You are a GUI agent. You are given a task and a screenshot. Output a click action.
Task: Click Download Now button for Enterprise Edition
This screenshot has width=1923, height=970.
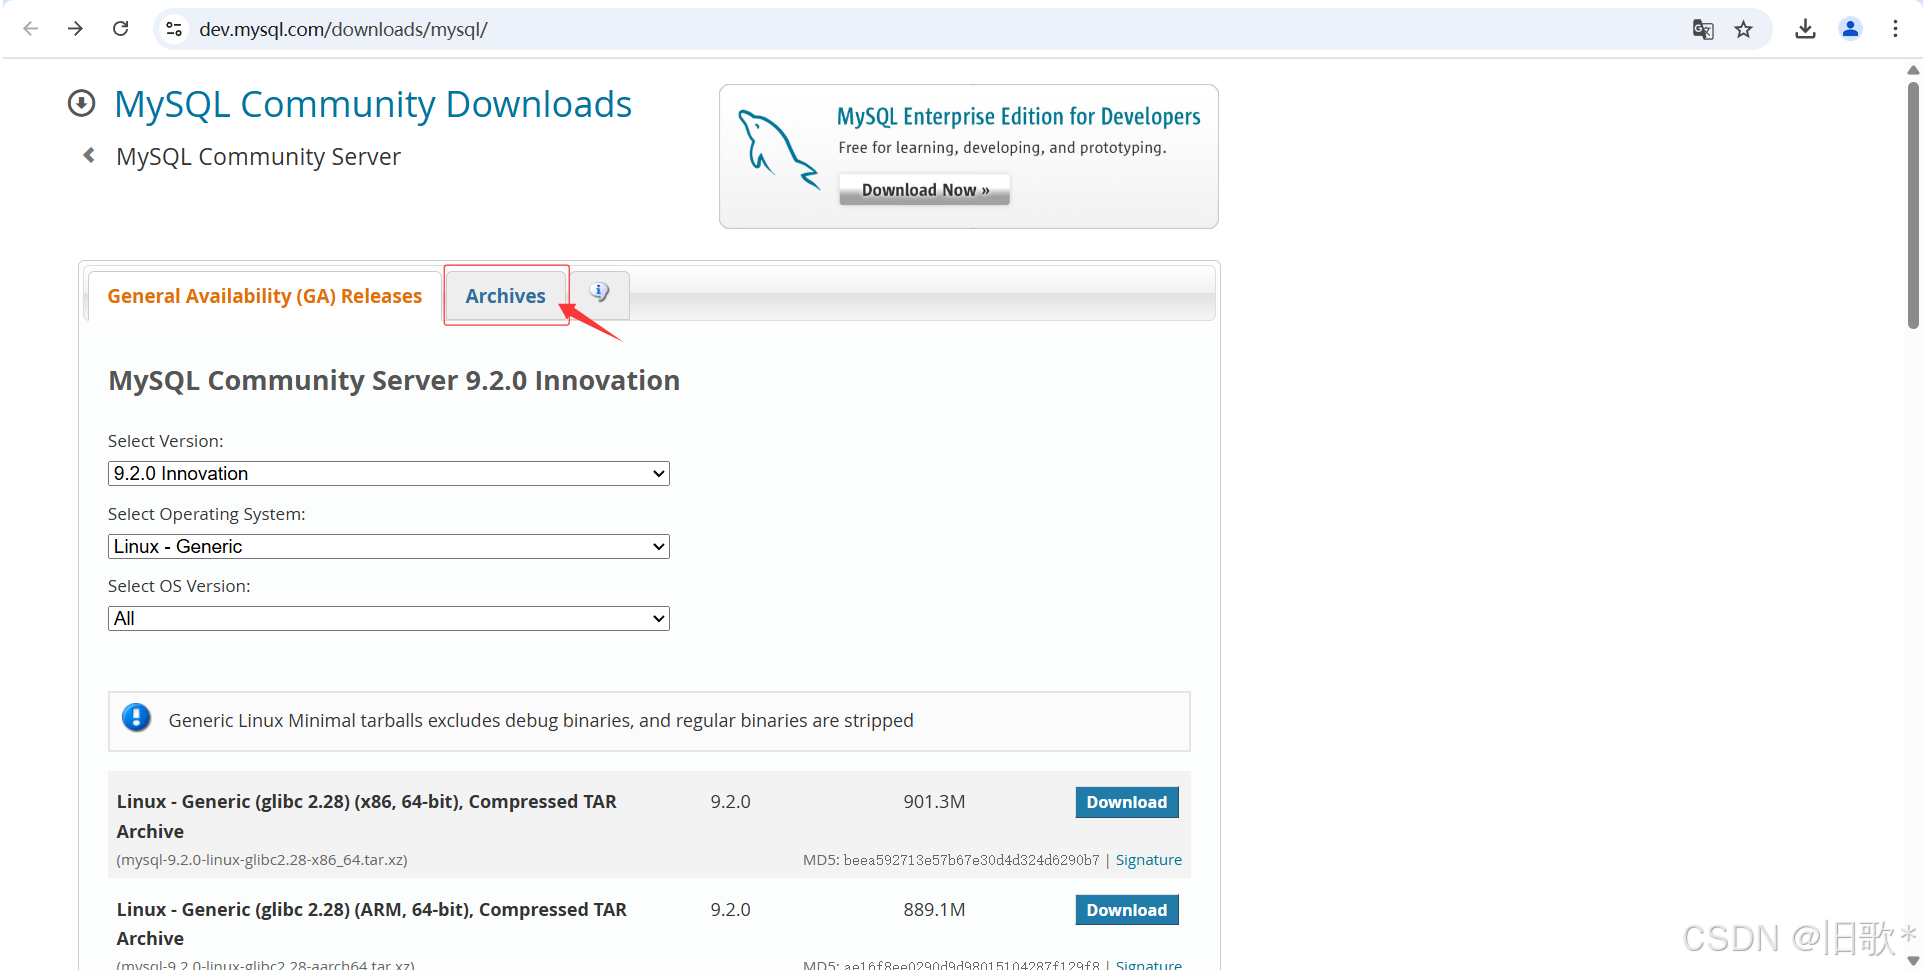[x=924, y=190]
